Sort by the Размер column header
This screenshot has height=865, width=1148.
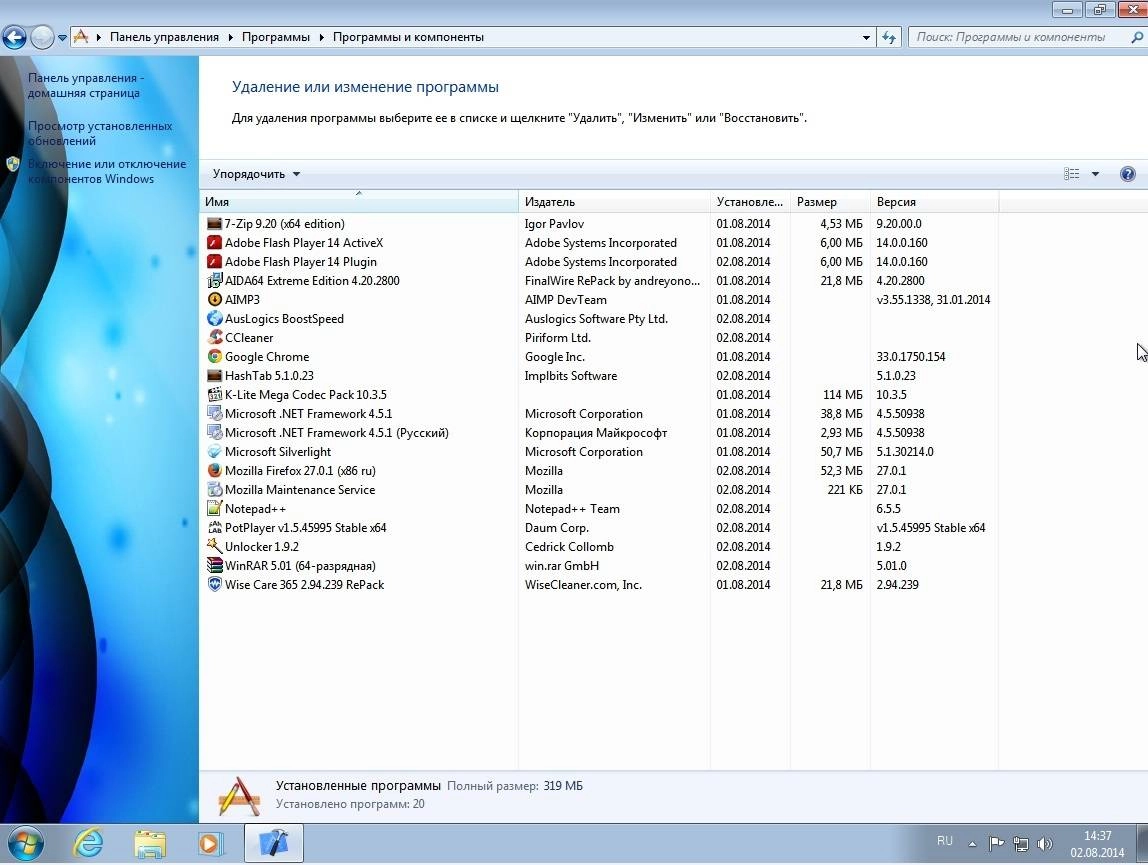click(x=830, y=201)
